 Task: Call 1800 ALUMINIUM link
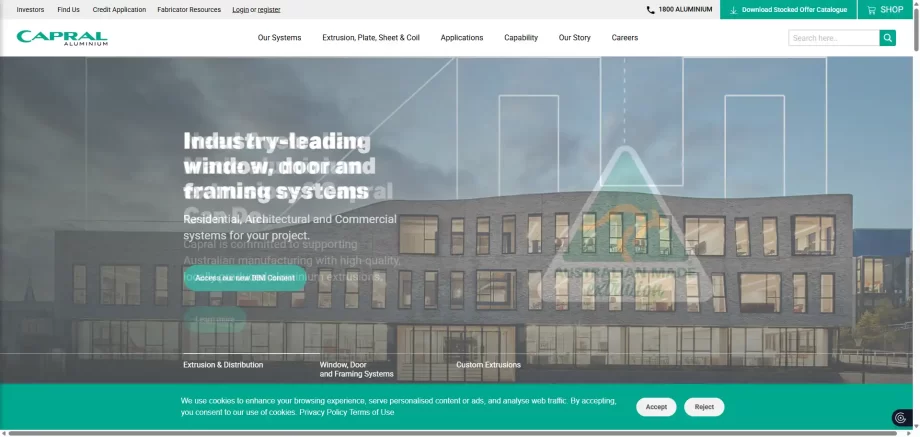pos(685,9)
